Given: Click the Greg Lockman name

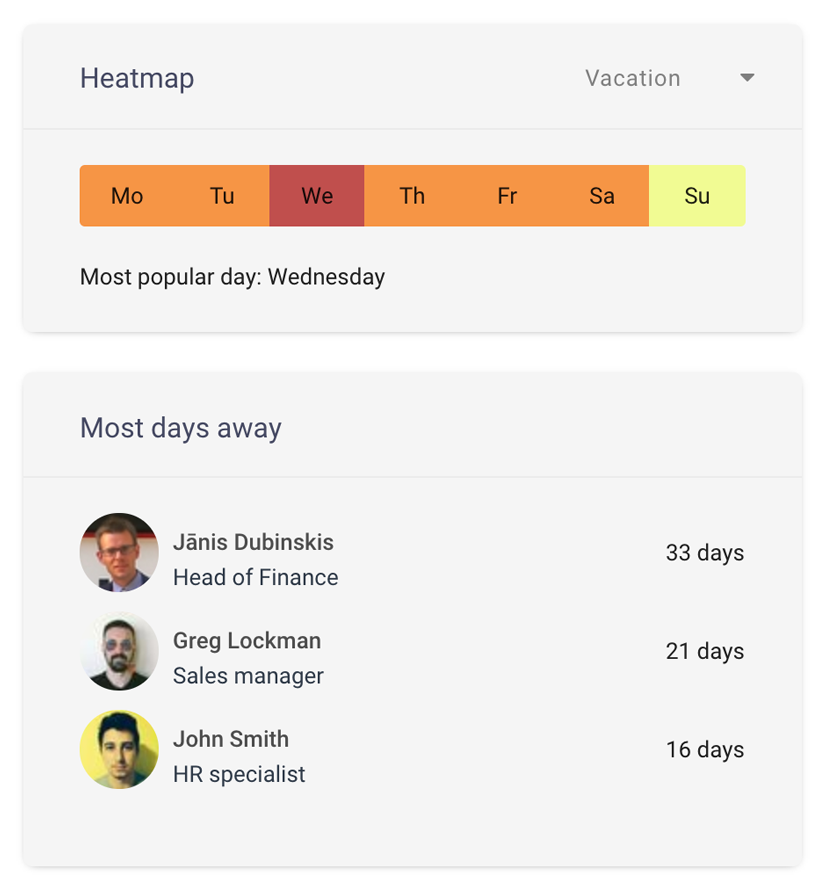Looking at the screenshot, I should (x=246, y=641).
